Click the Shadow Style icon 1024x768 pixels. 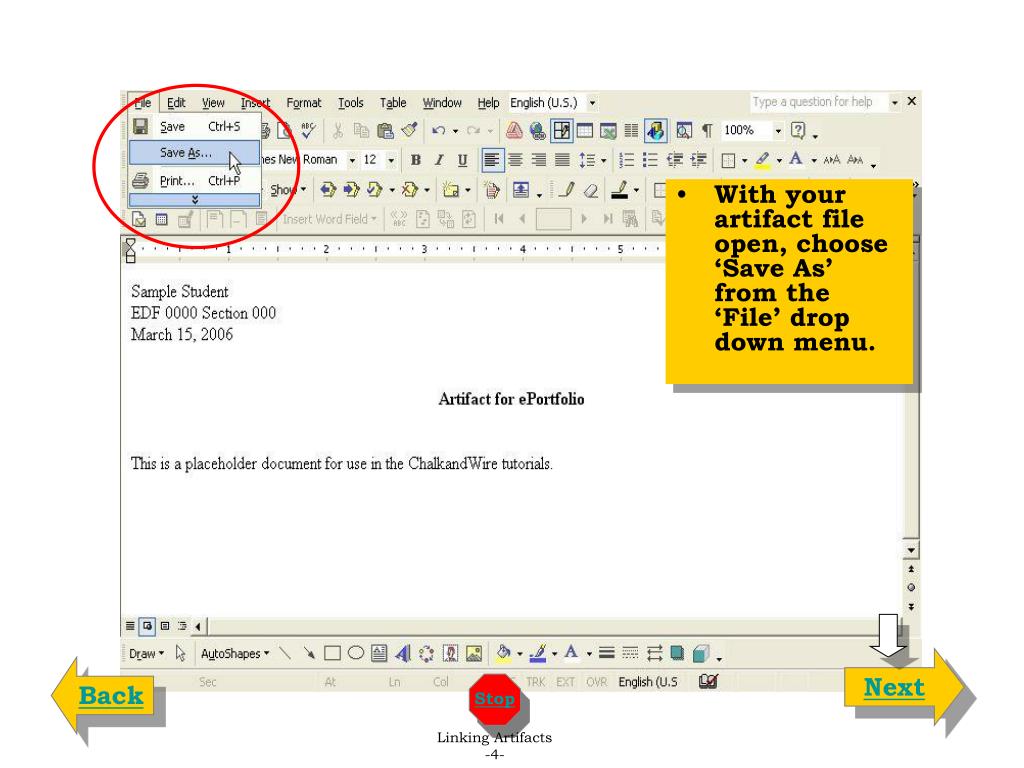(677, 653)
